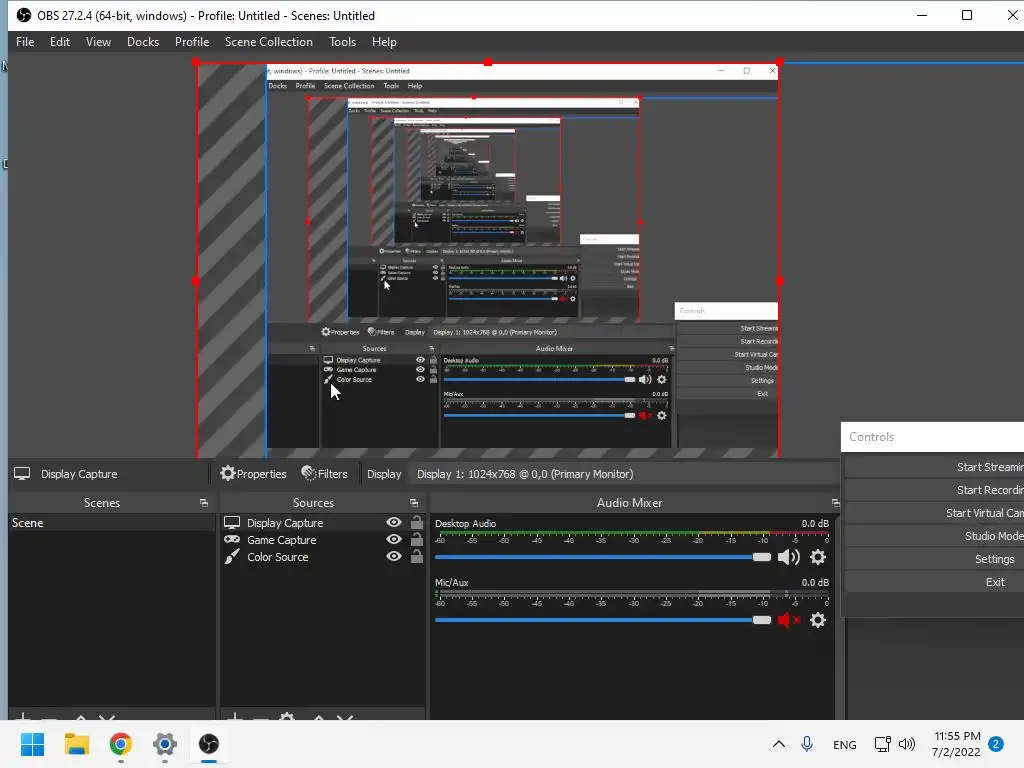Lock the Game Capture source

tap(417, 539)
